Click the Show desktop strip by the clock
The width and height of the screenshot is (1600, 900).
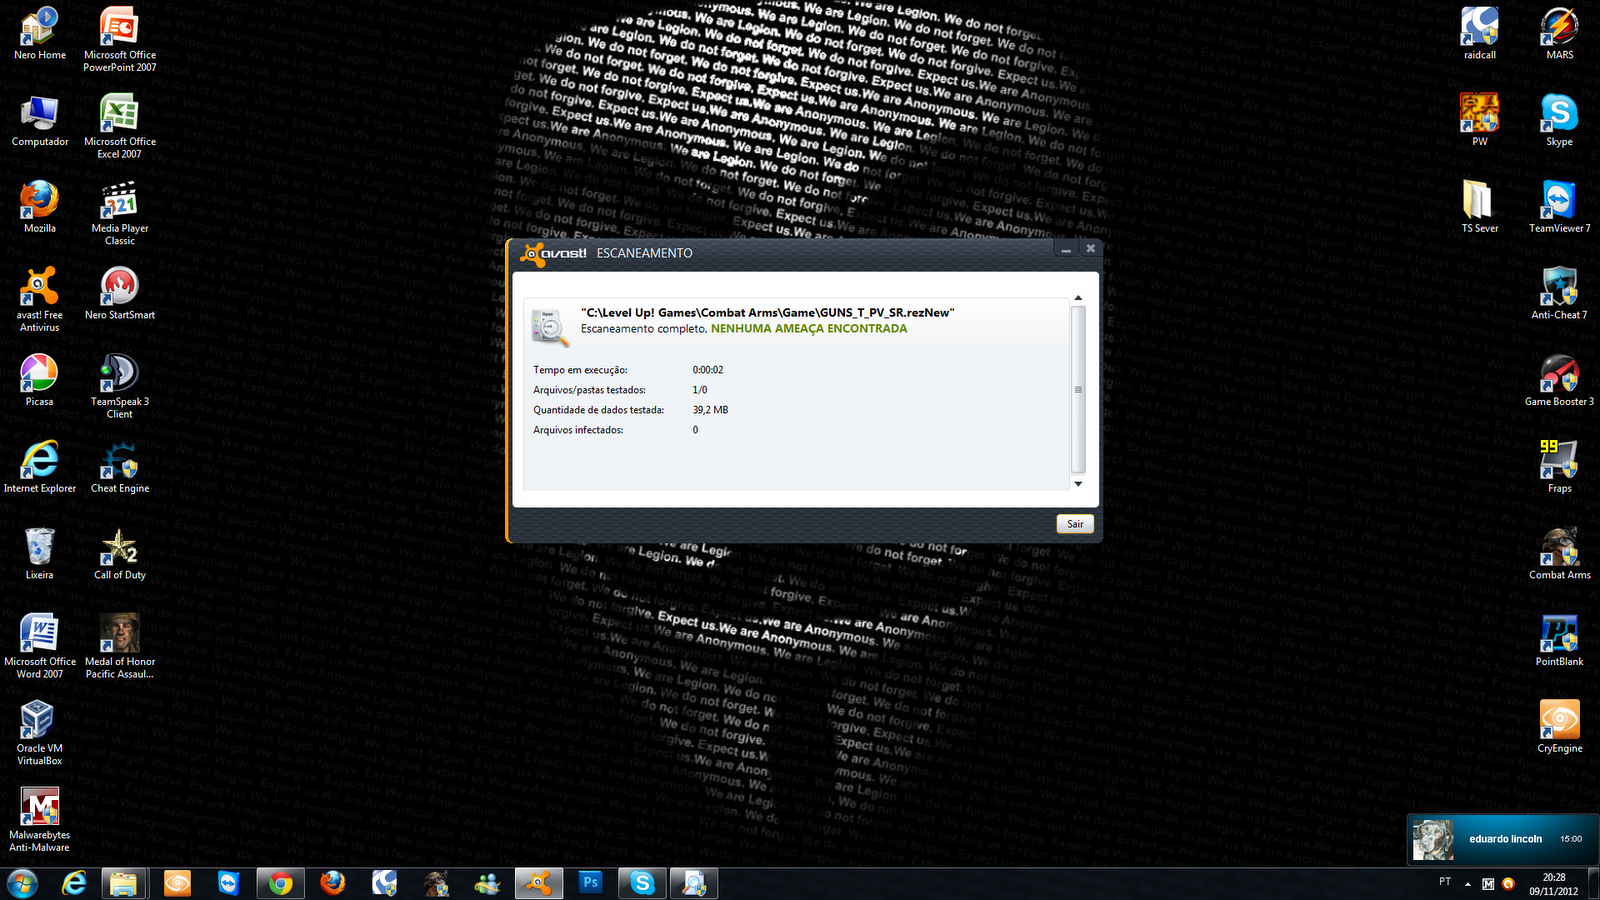(1594, 884)
